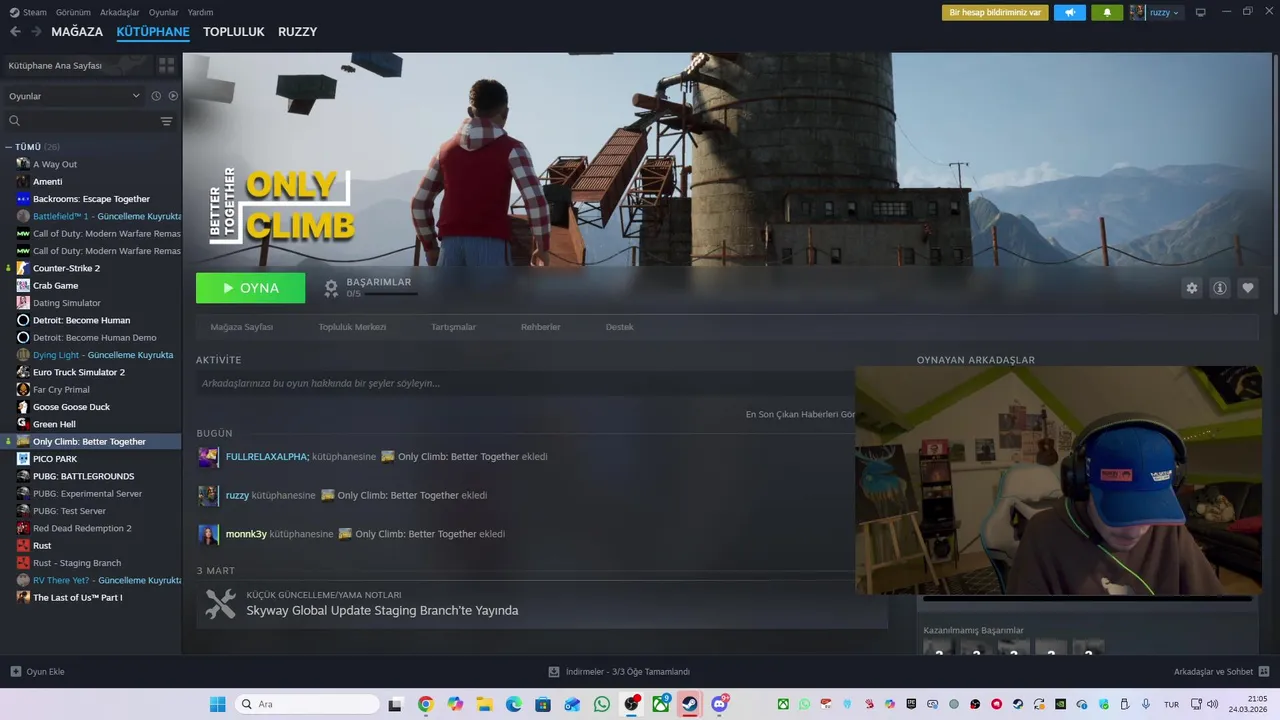1280x720 pixels.
Task: Open WhatsApp from the taskbar
Action: click(602, 704)
